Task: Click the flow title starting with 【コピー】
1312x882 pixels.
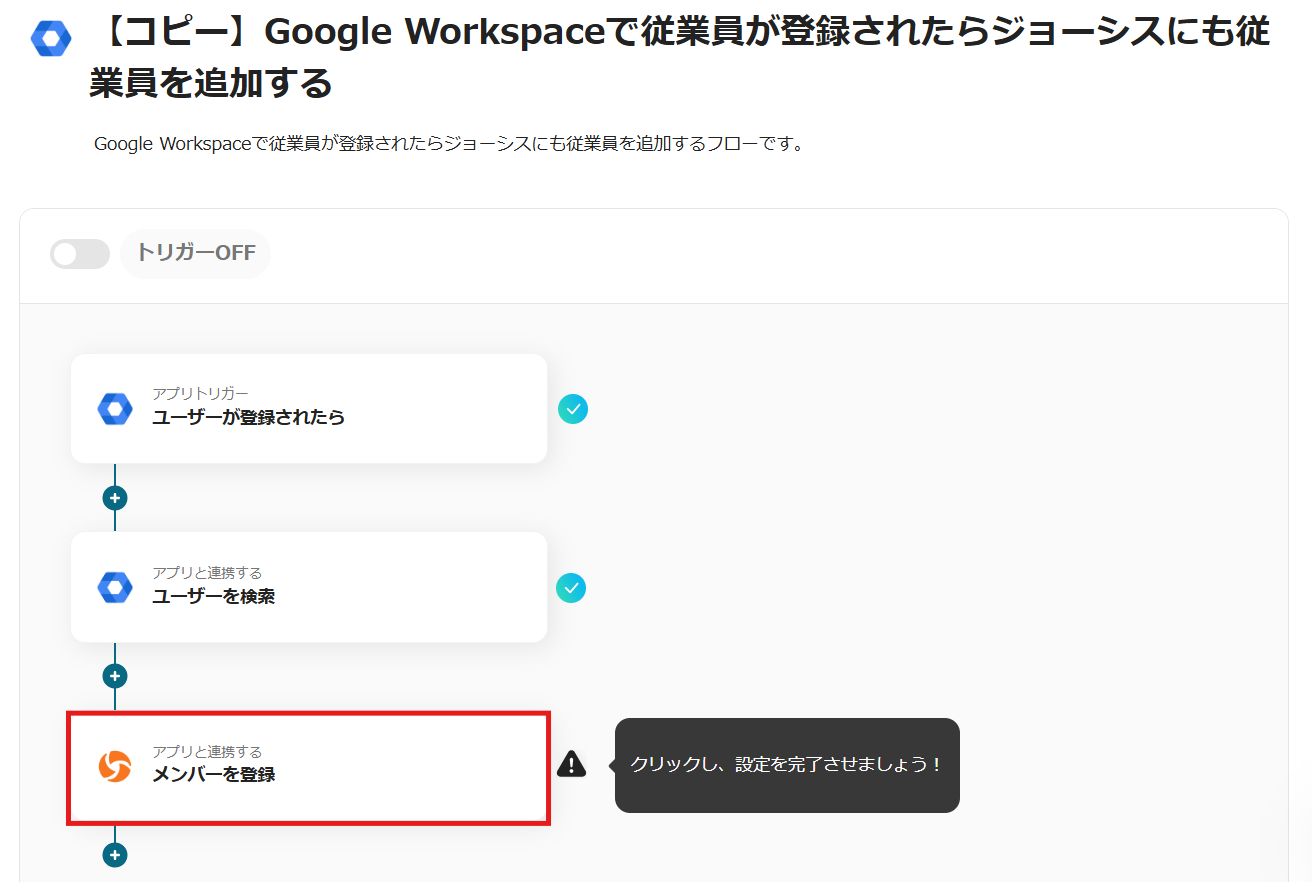Action: click(680, 58)
